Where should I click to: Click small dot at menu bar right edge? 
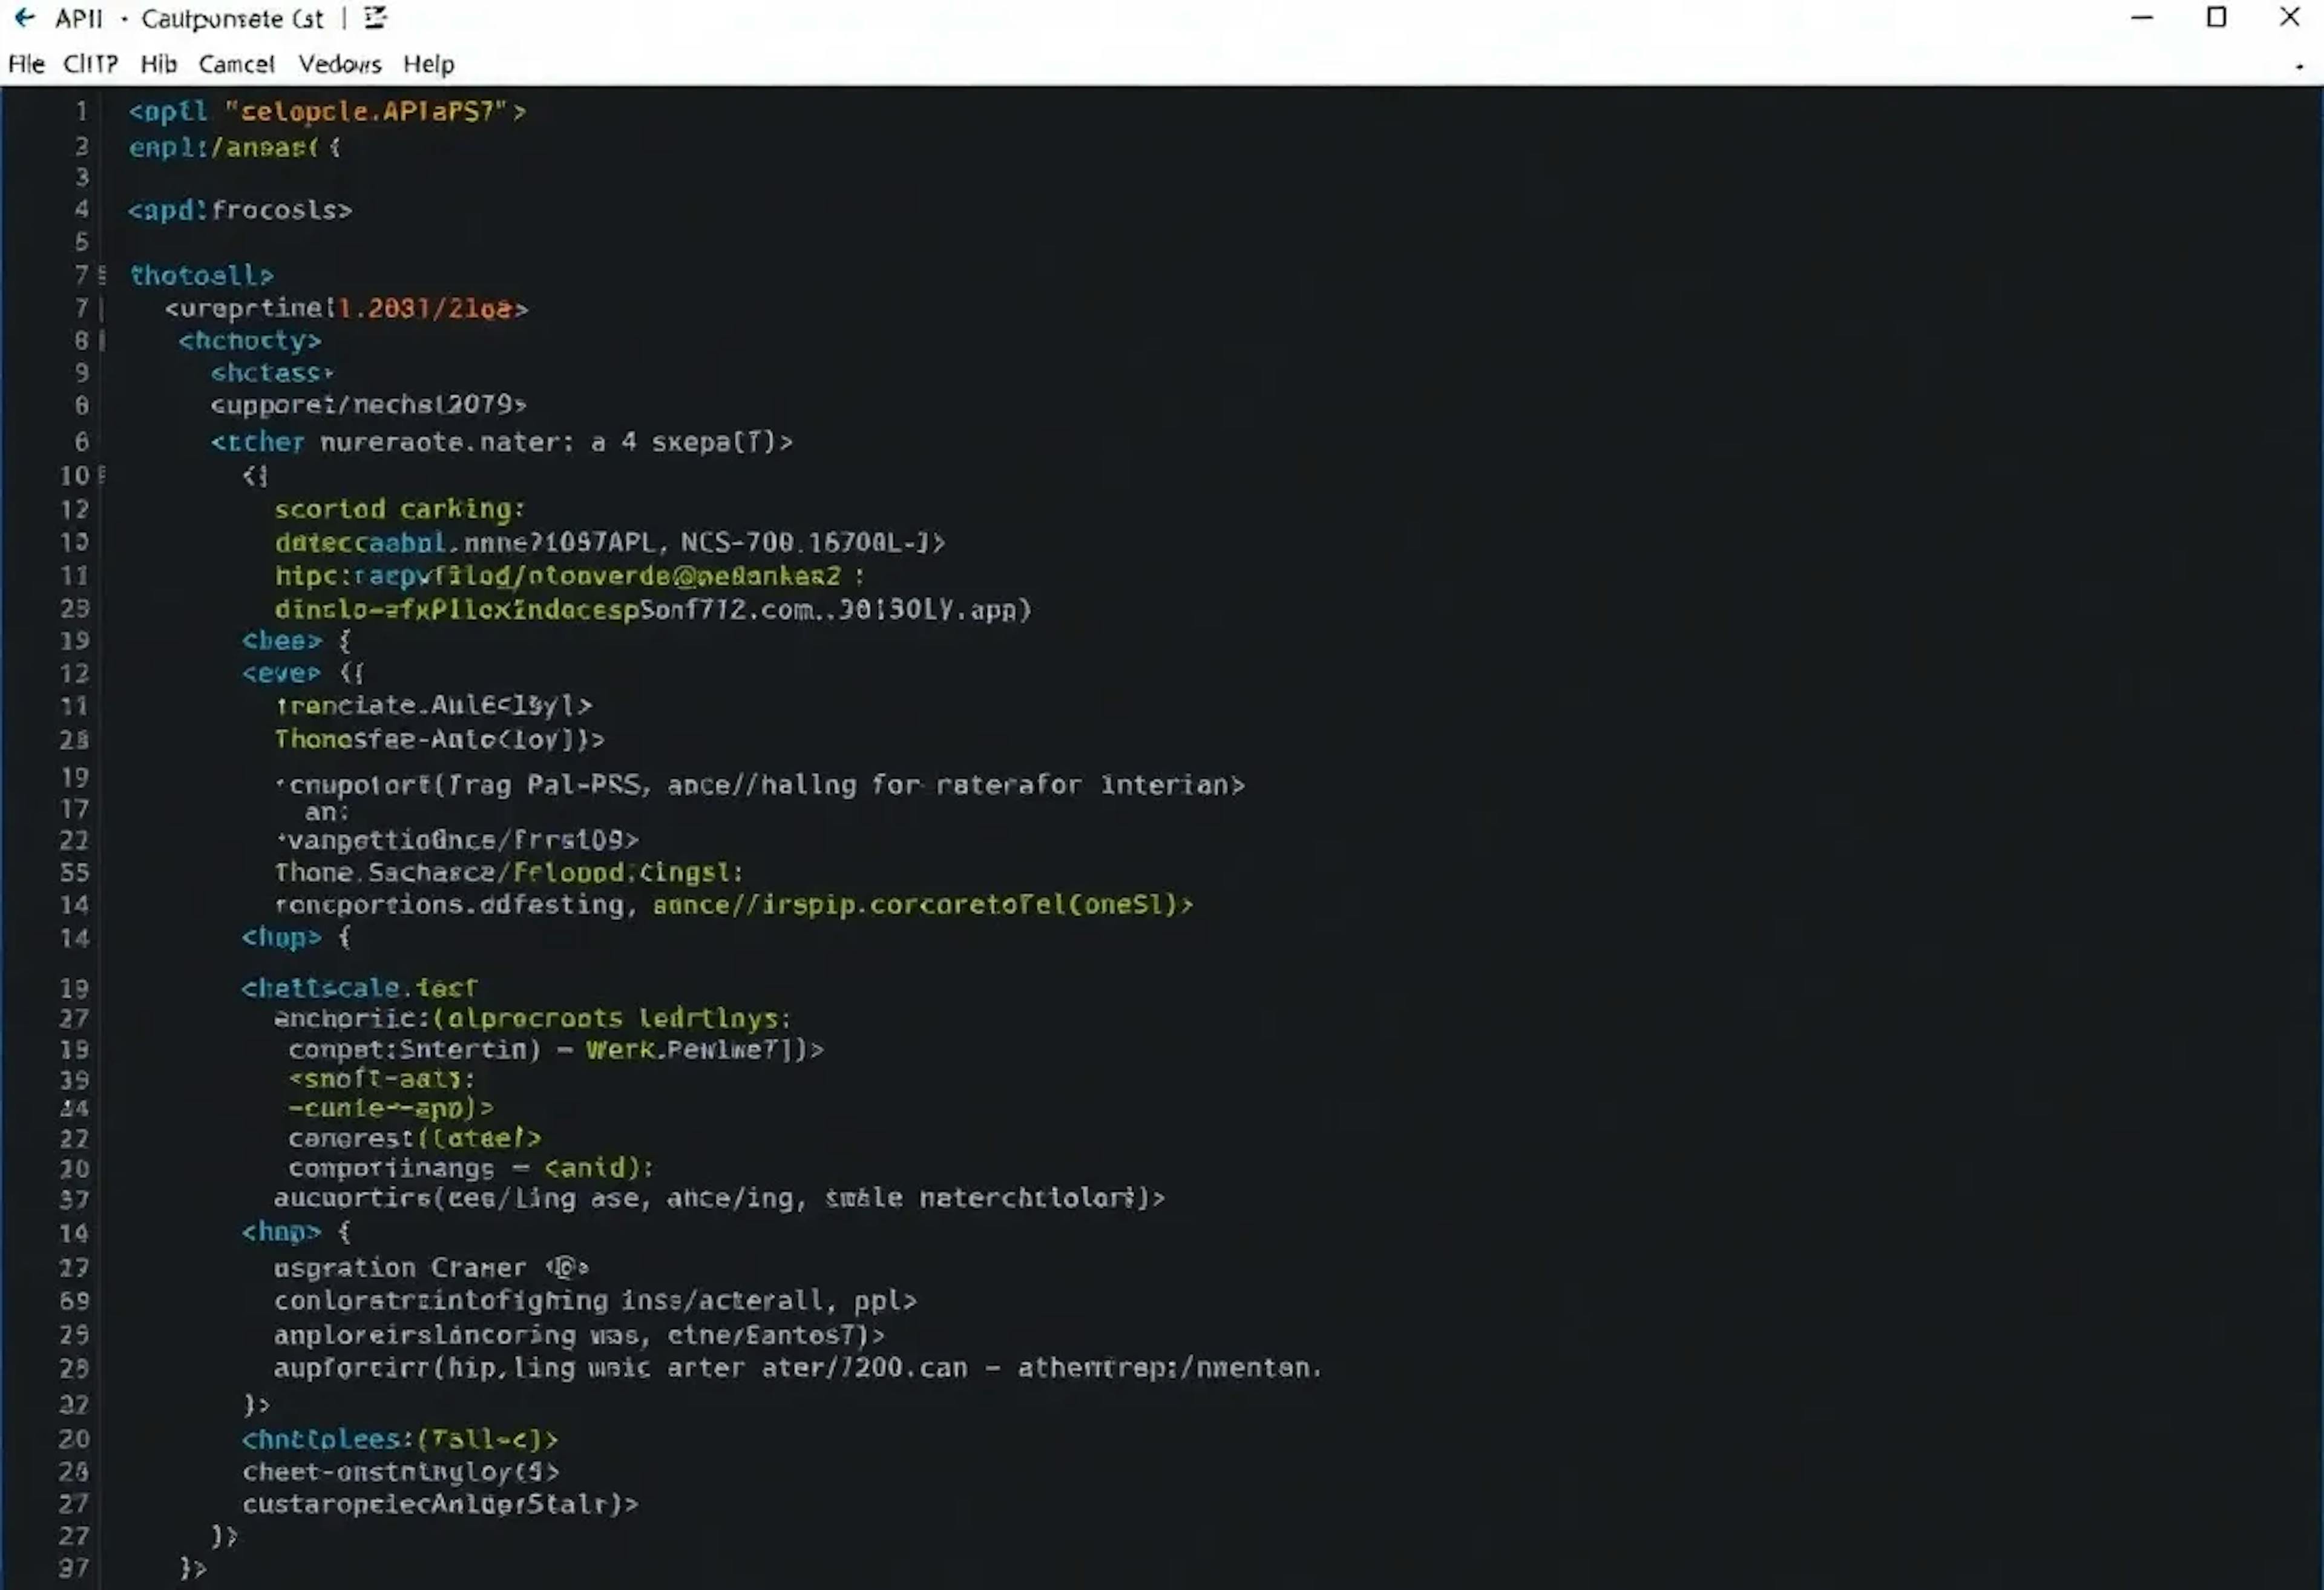click(2299, 67)
